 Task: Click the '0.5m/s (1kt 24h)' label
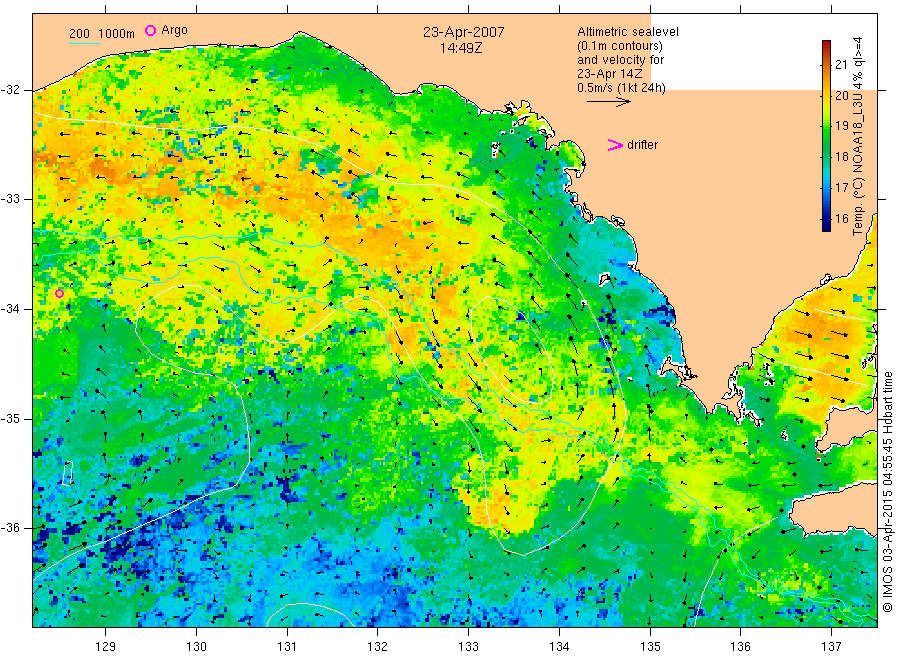[x=621, y=88]
